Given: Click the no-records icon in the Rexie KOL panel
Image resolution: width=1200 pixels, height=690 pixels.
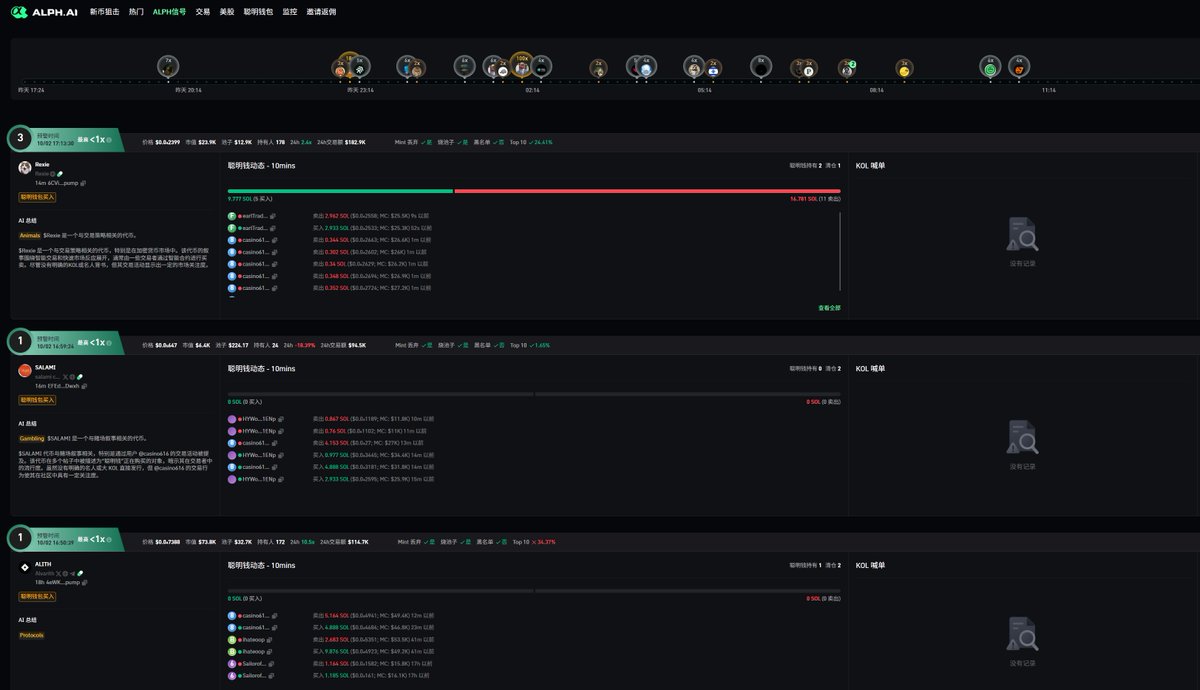Looking at the screenshot, I should click(1023, 234).
